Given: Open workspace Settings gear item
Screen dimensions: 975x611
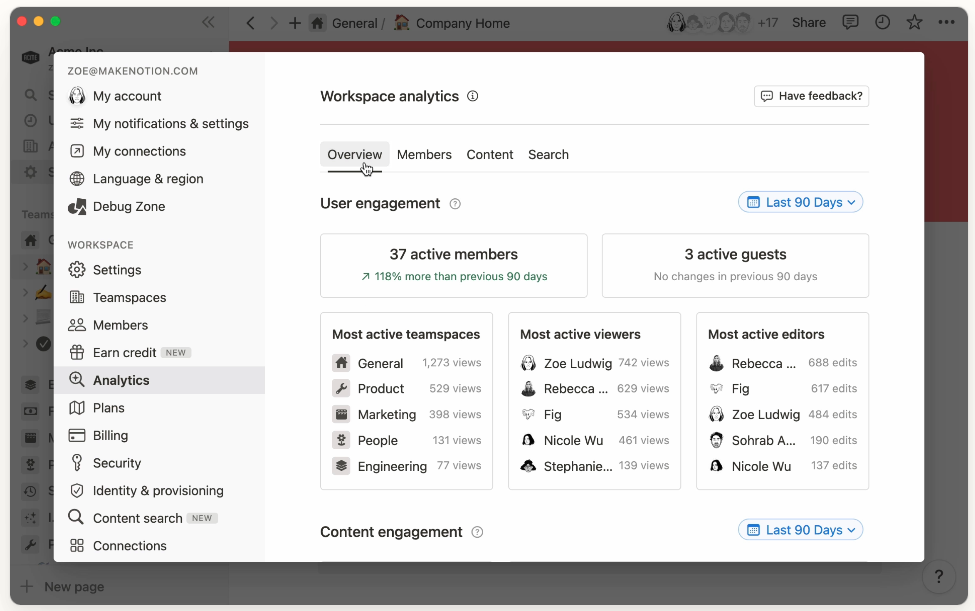Looking at the screenshot, I should 159,270.
